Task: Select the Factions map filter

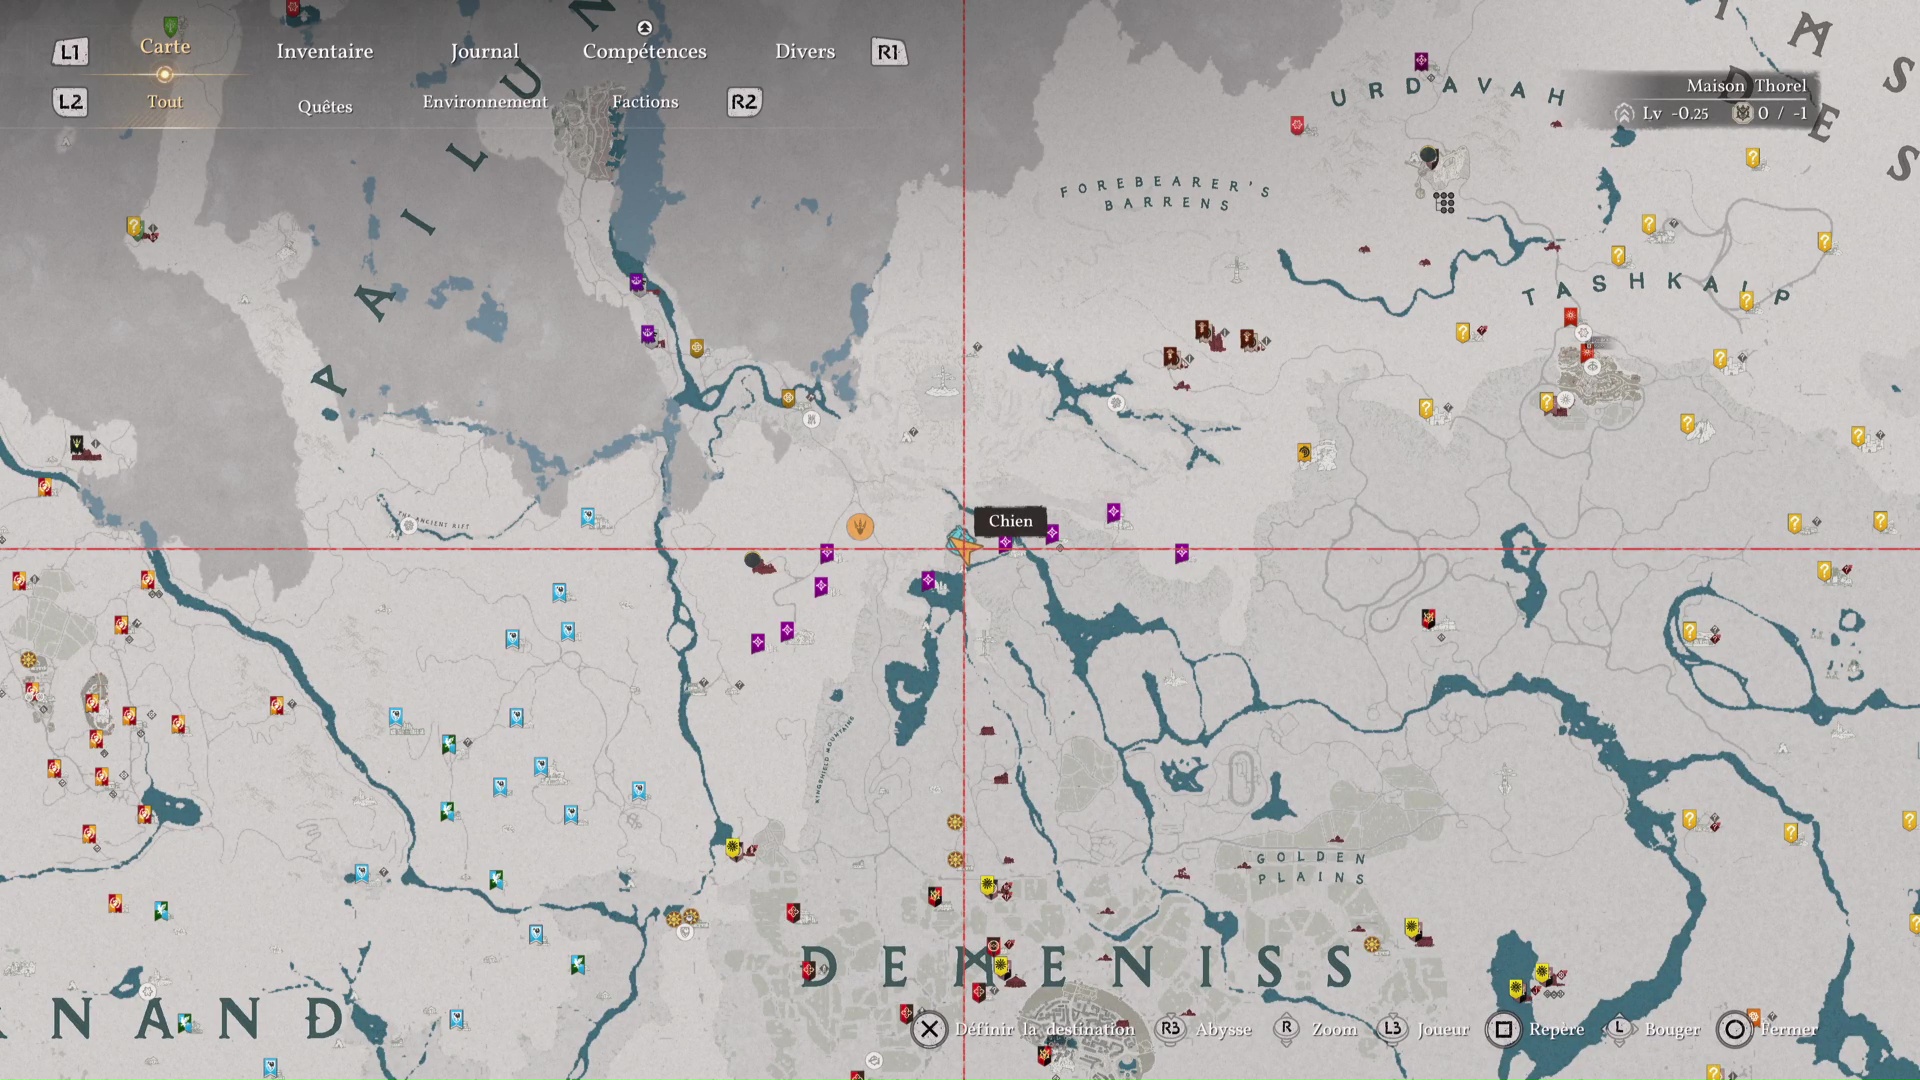Action: click(x=644, y=102)
